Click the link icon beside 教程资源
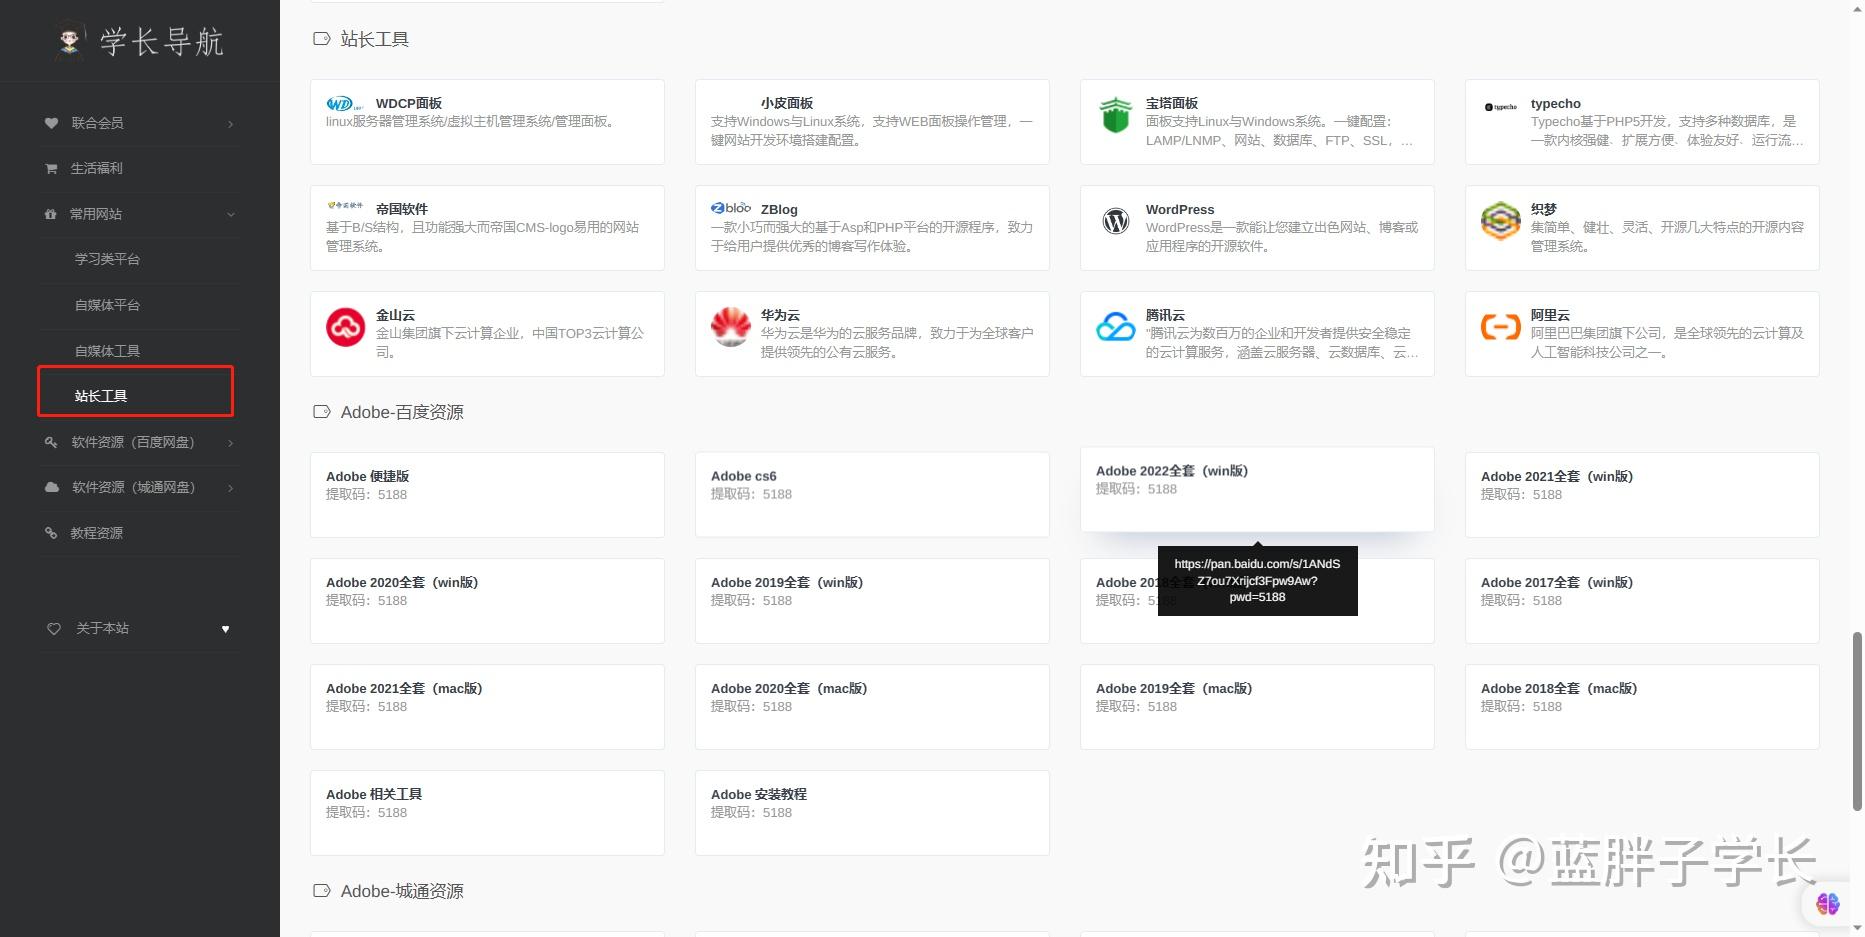The height and width of the screenshot is (937, 1865). [51, 533]
